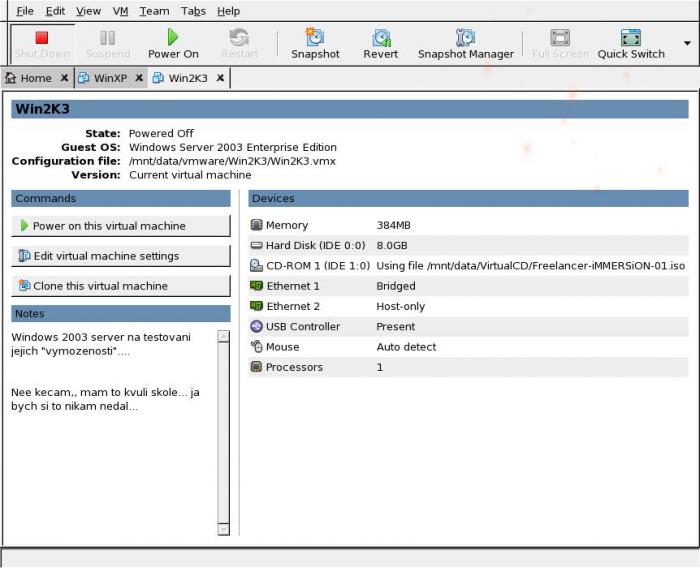Close the Win2K3 tab
Screen dimensions: 700x568
pos(220,78)
